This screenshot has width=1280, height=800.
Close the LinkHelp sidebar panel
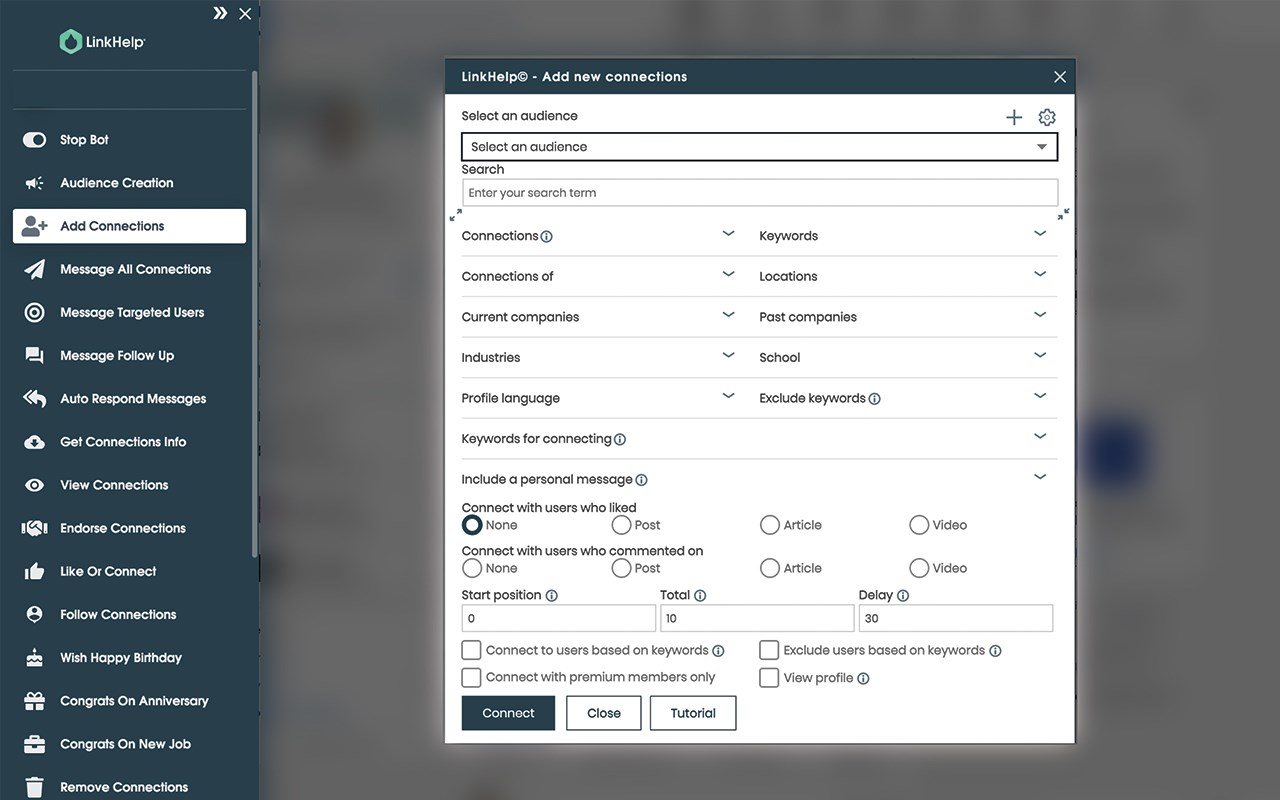(x=245, y=14)
